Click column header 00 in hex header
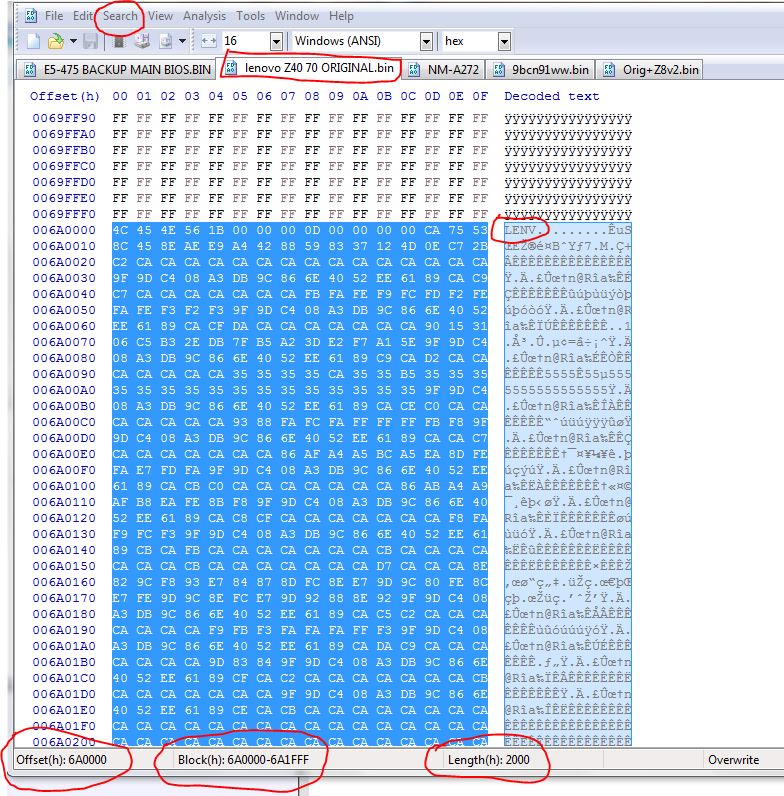The width and height of the screenshot is (784, 796). [120, 96]
